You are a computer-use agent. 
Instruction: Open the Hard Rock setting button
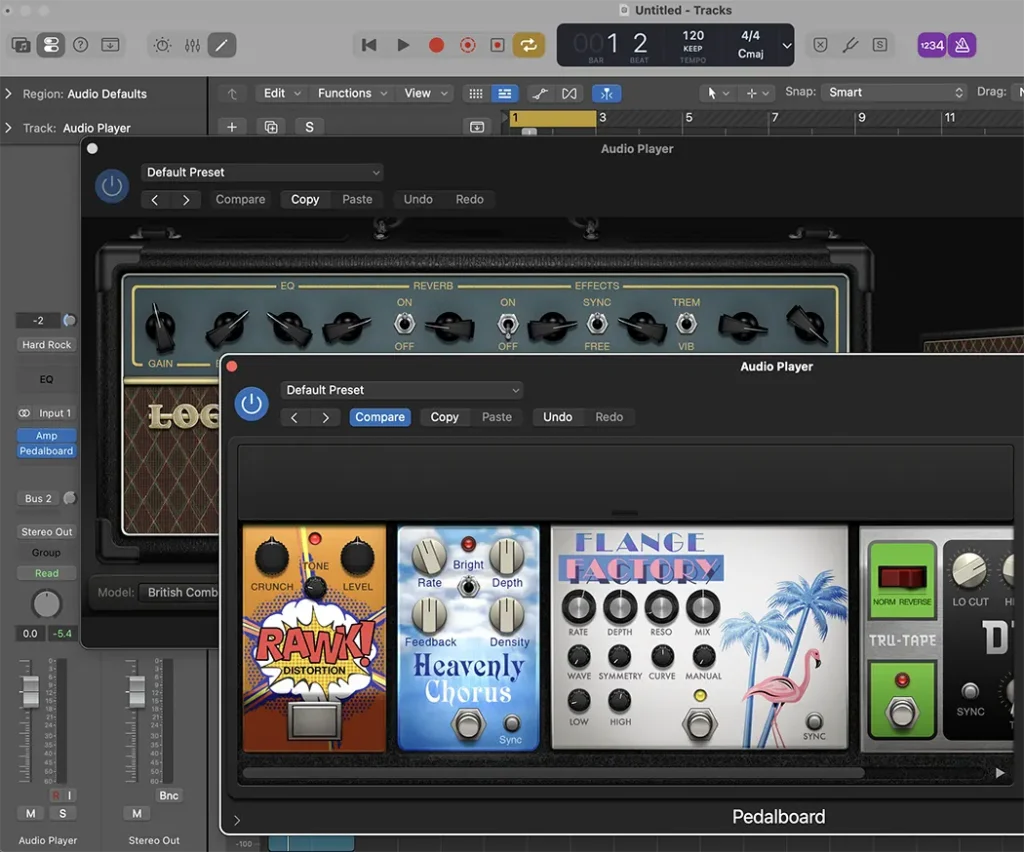tap(46, 345)
